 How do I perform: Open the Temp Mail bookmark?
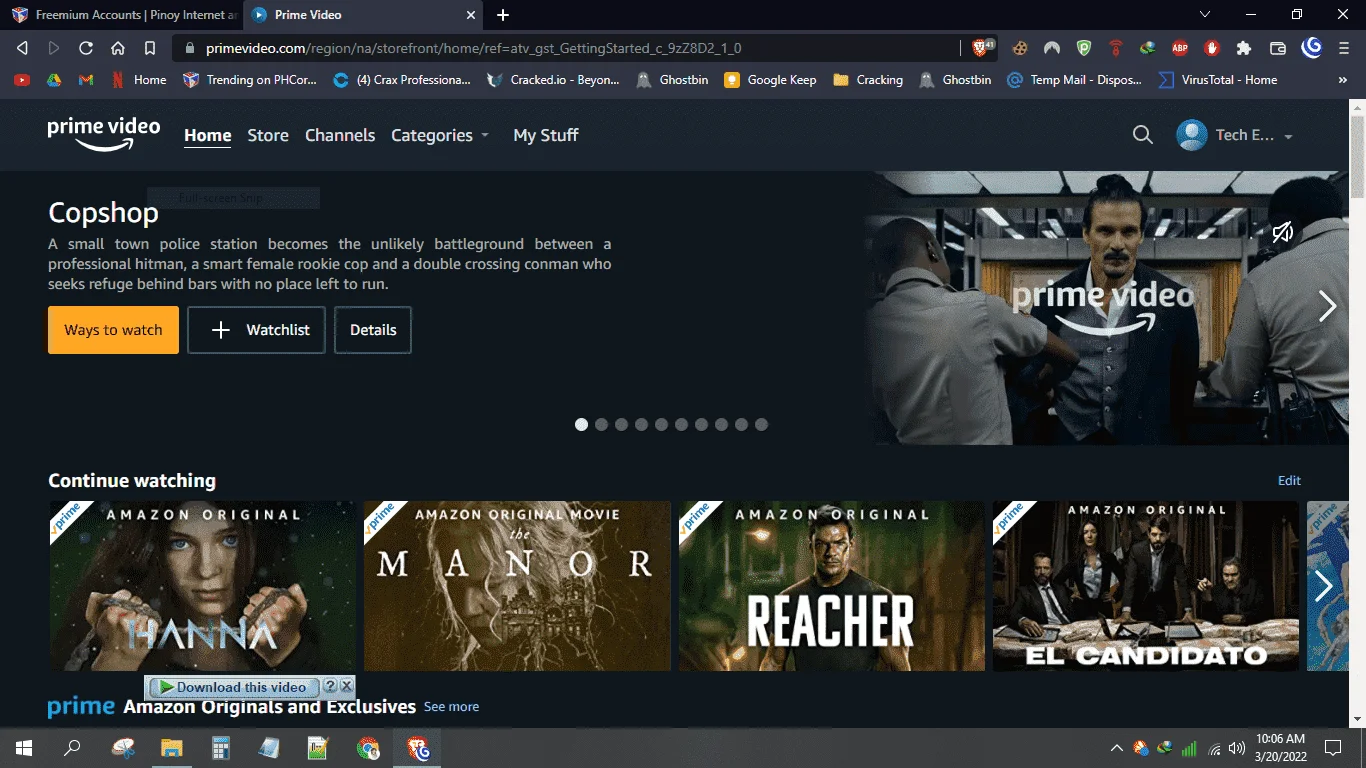(1074, 80)
